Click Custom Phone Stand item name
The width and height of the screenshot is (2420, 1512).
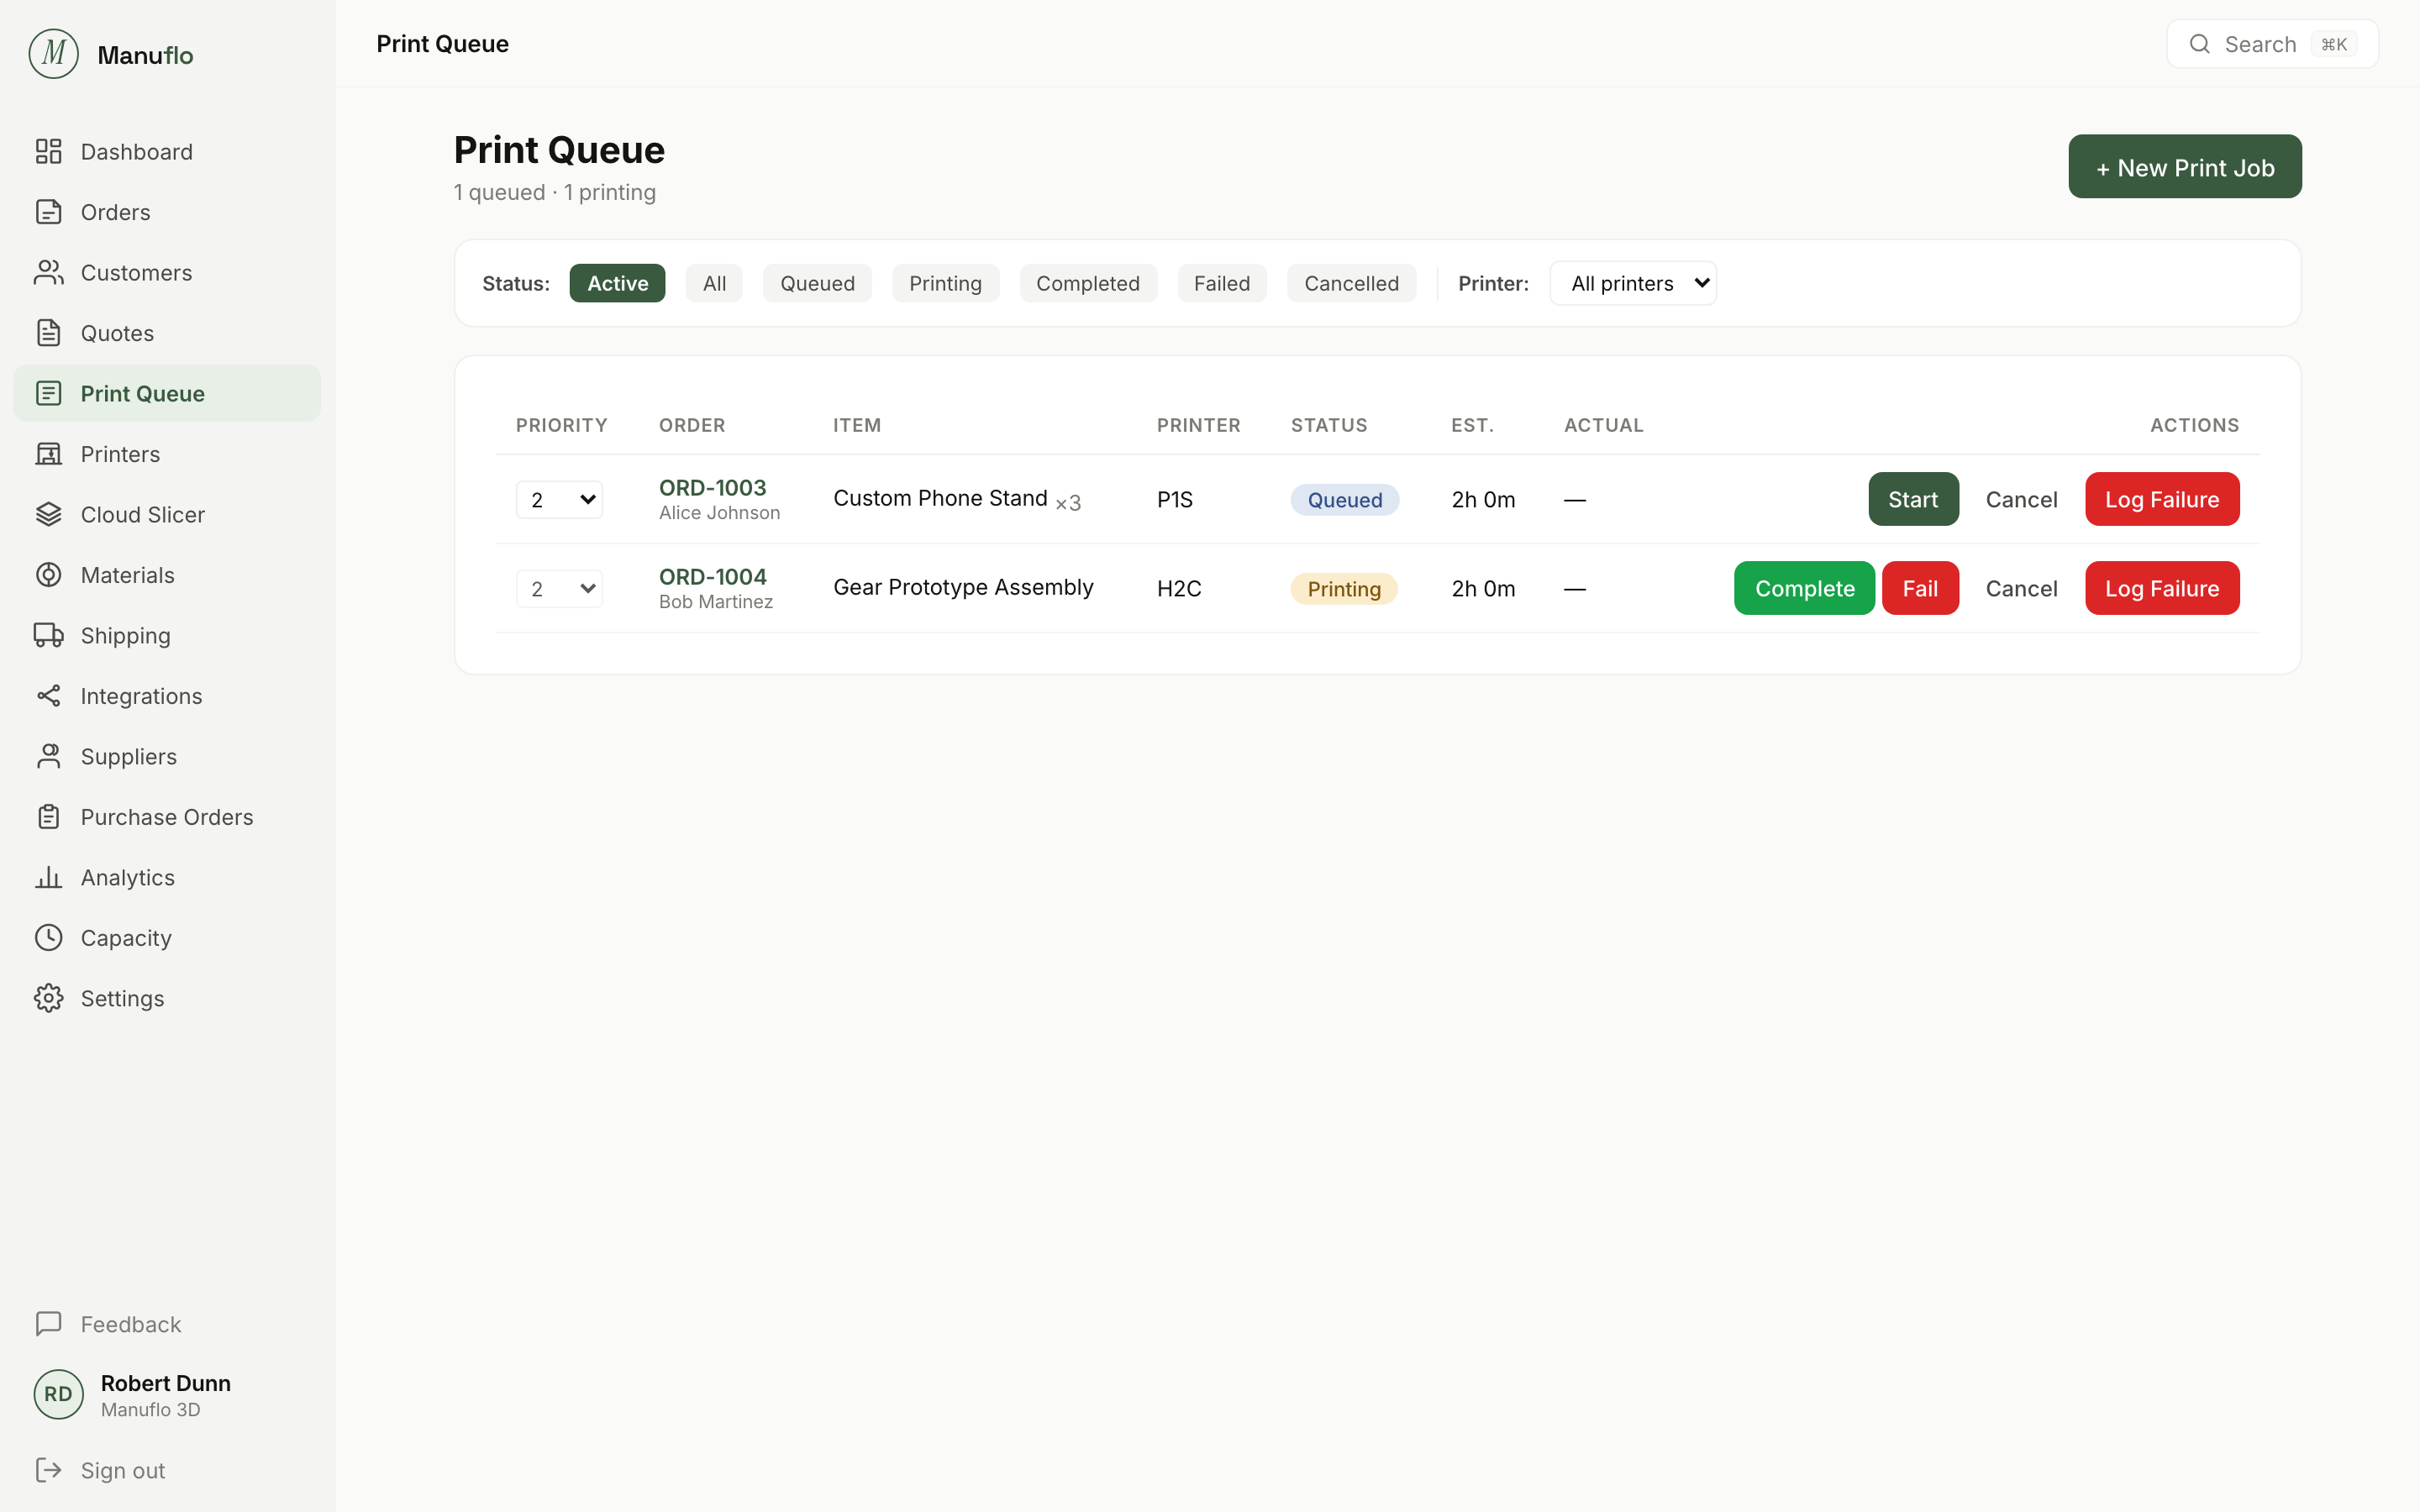pyautogui.click(x=940, y=498)
